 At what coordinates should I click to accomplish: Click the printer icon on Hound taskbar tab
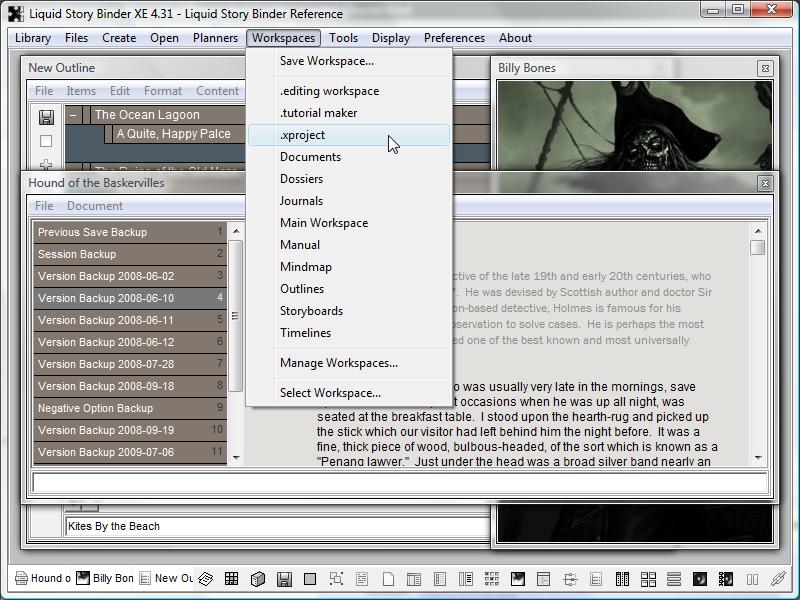[21, 578]
